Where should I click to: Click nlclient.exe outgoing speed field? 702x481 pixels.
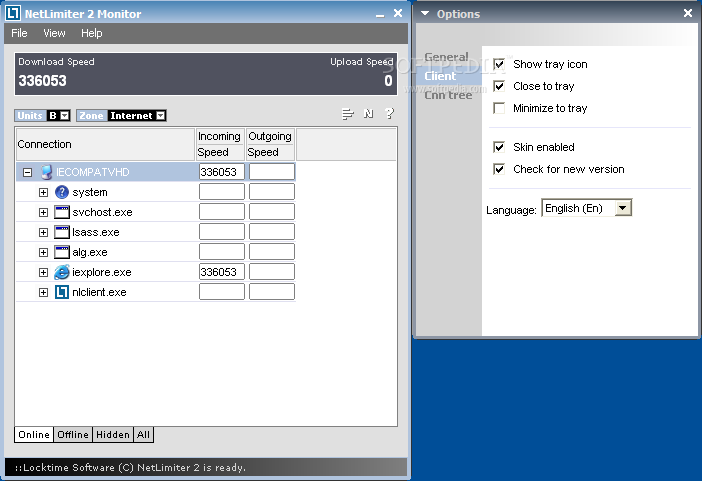point(272,292)
